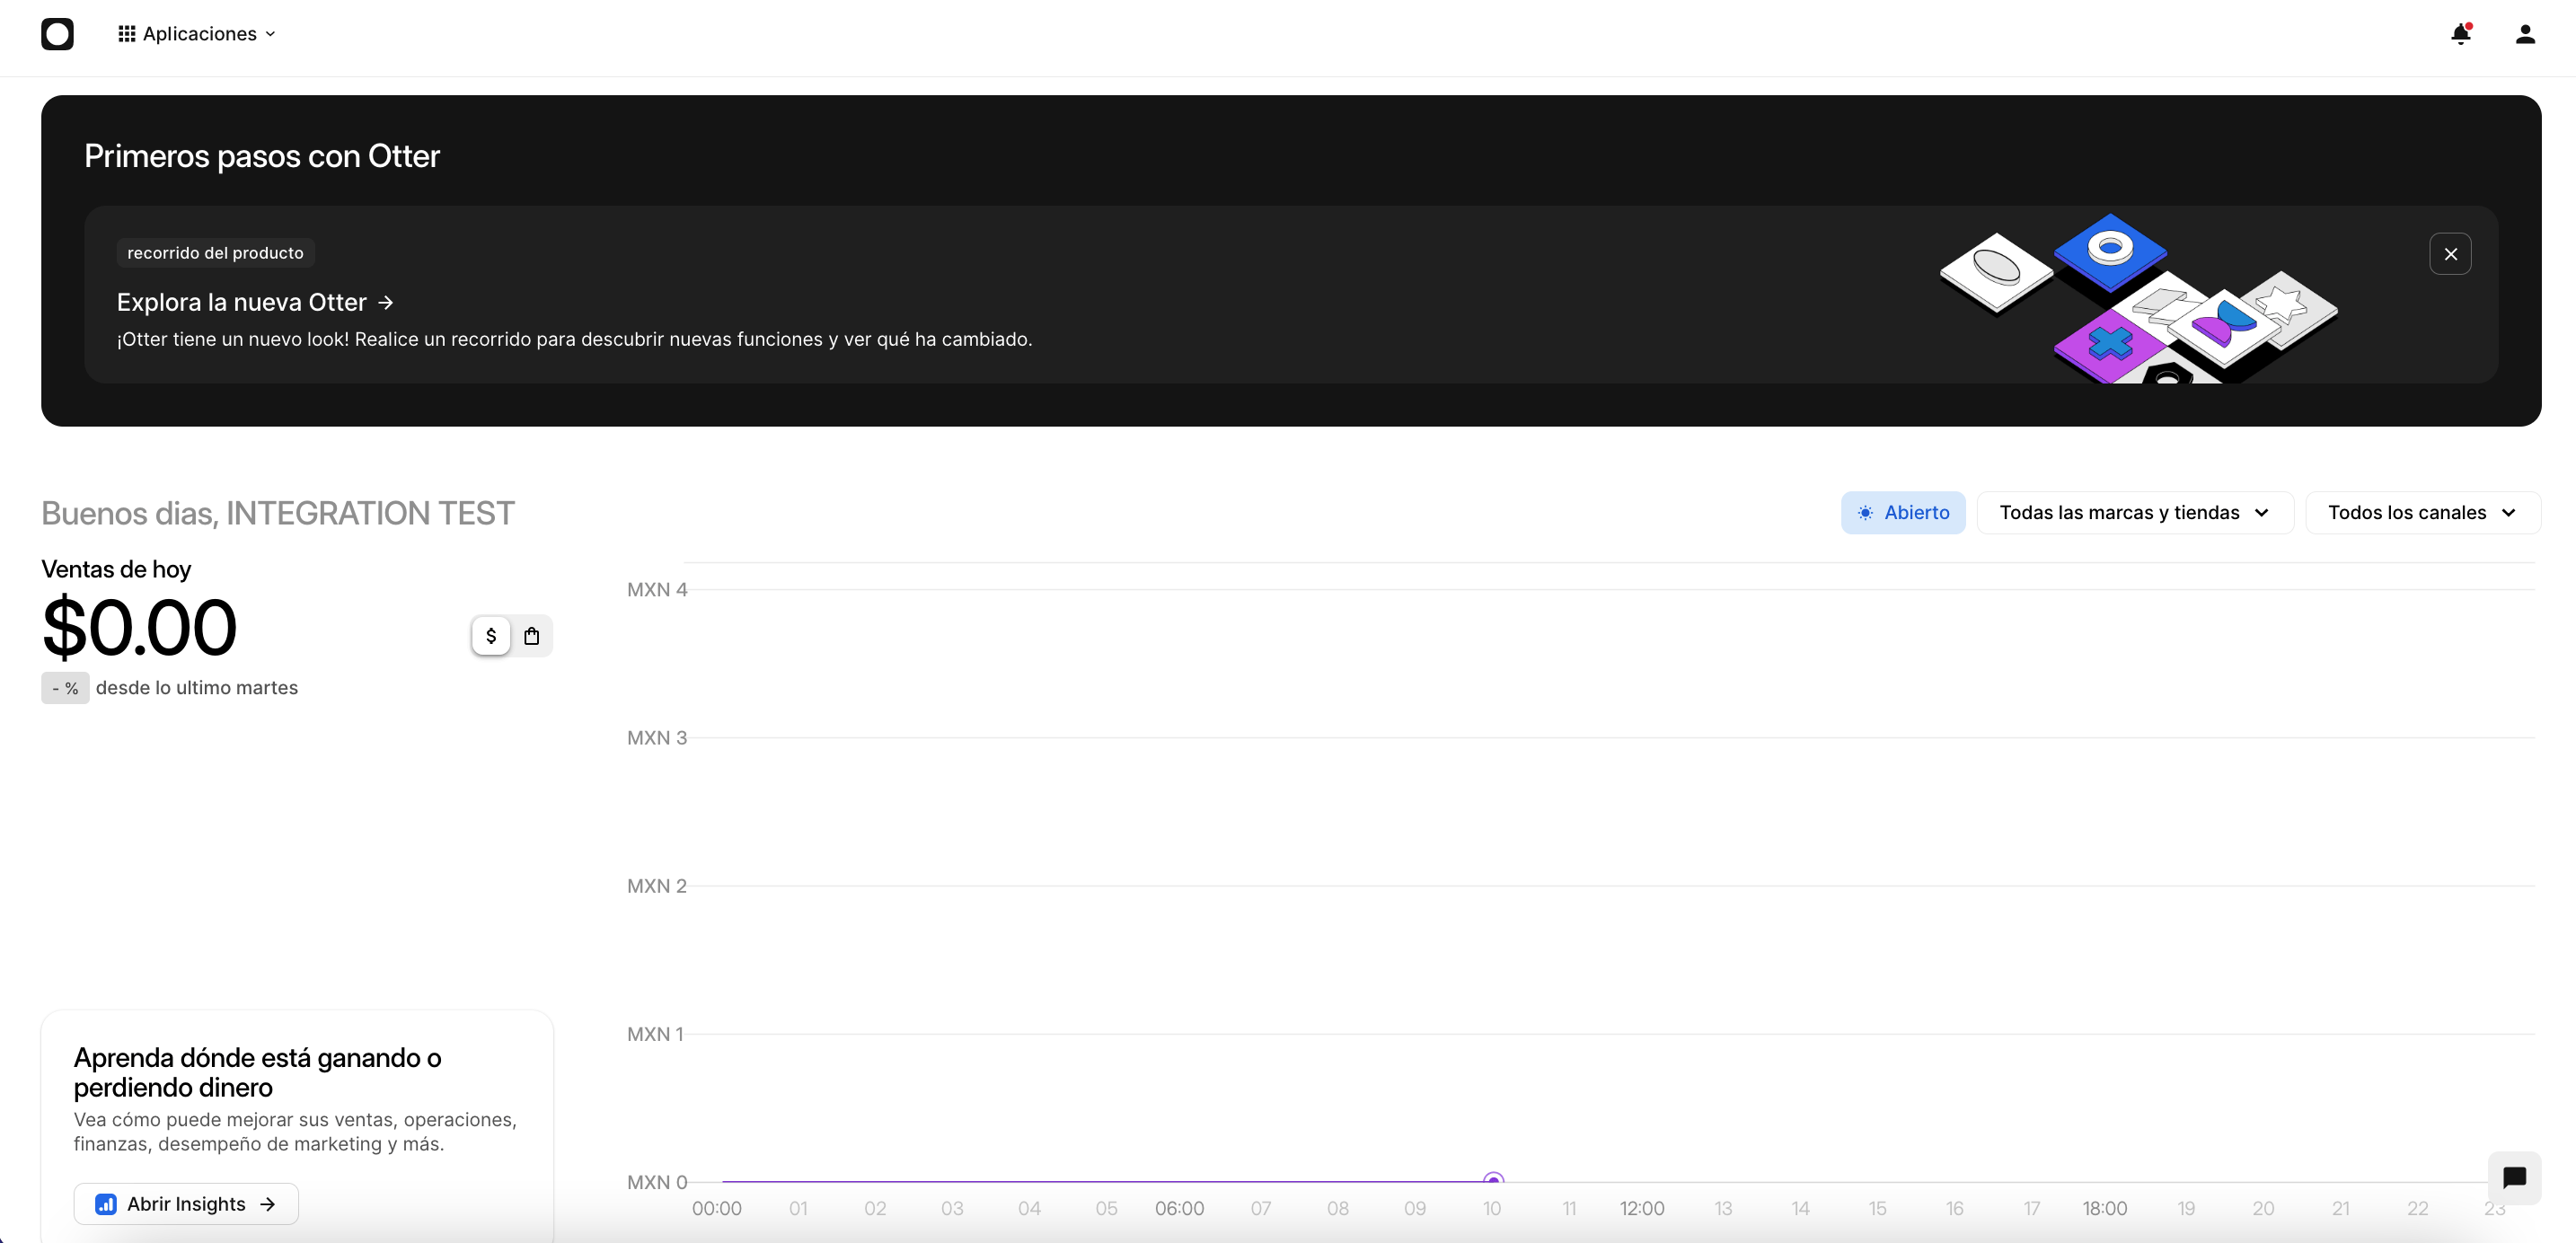2576x1243 pixels.
Task: Open the Todas las marcas y tiendas dropdown
Action: 2135,512
